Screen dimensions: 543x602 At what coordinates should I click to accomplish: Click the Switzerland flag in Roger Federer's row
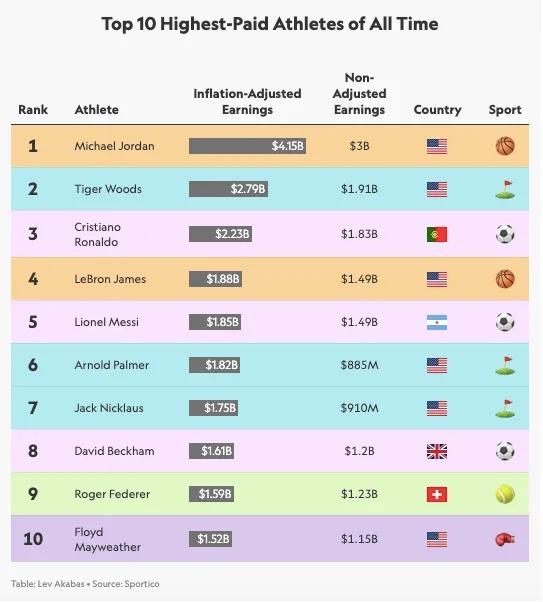pos(437,494)
